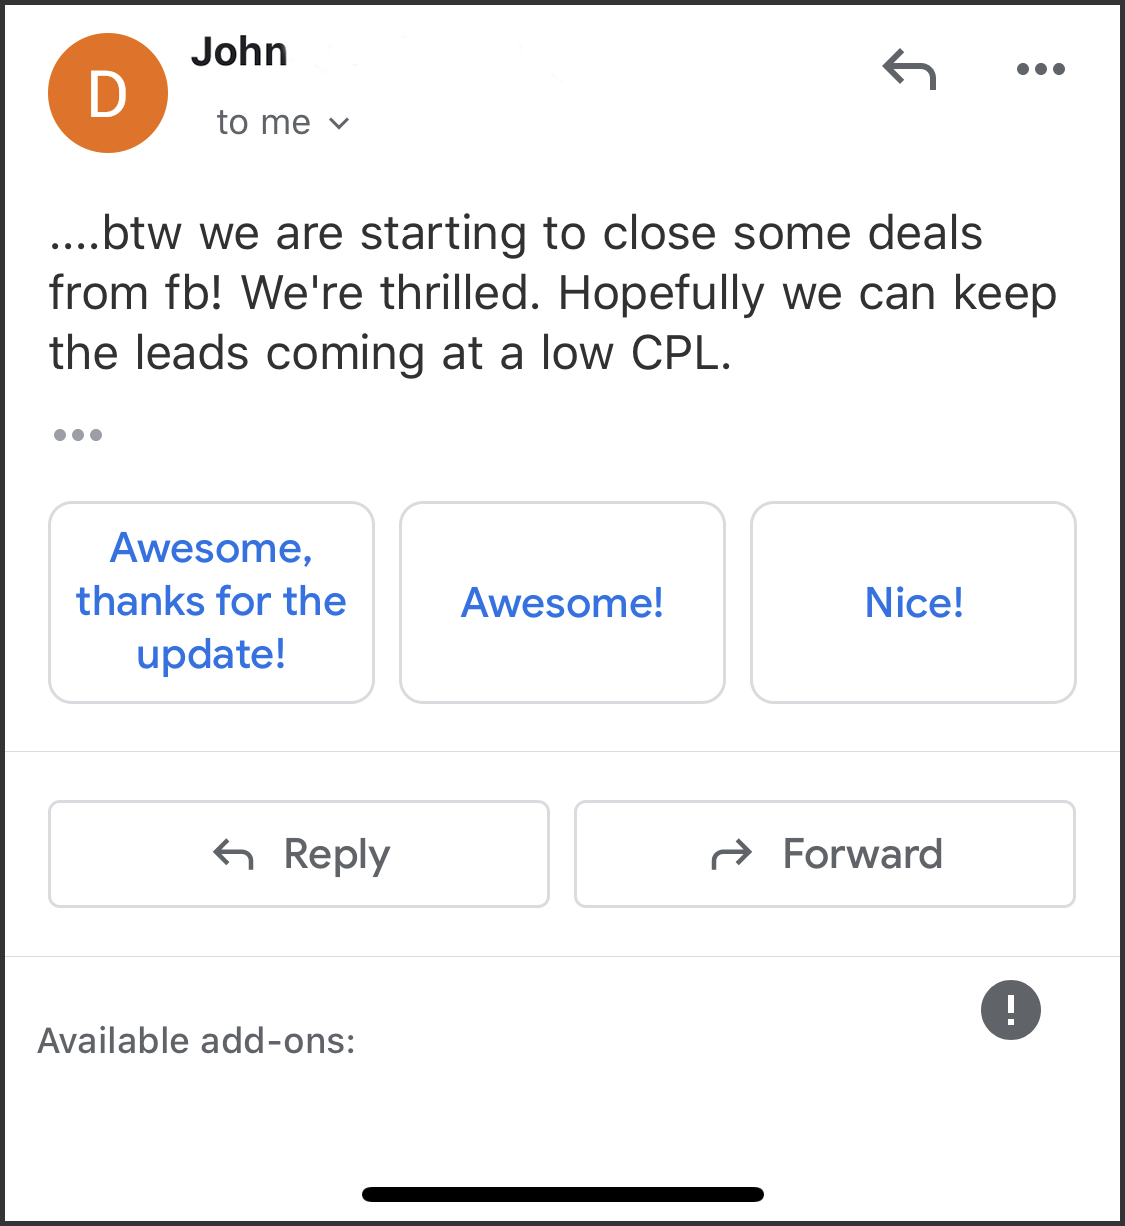Tap the "Available add-ons:" label
Viewport: 1125px width, 1226px height.
coord(197,1041)
